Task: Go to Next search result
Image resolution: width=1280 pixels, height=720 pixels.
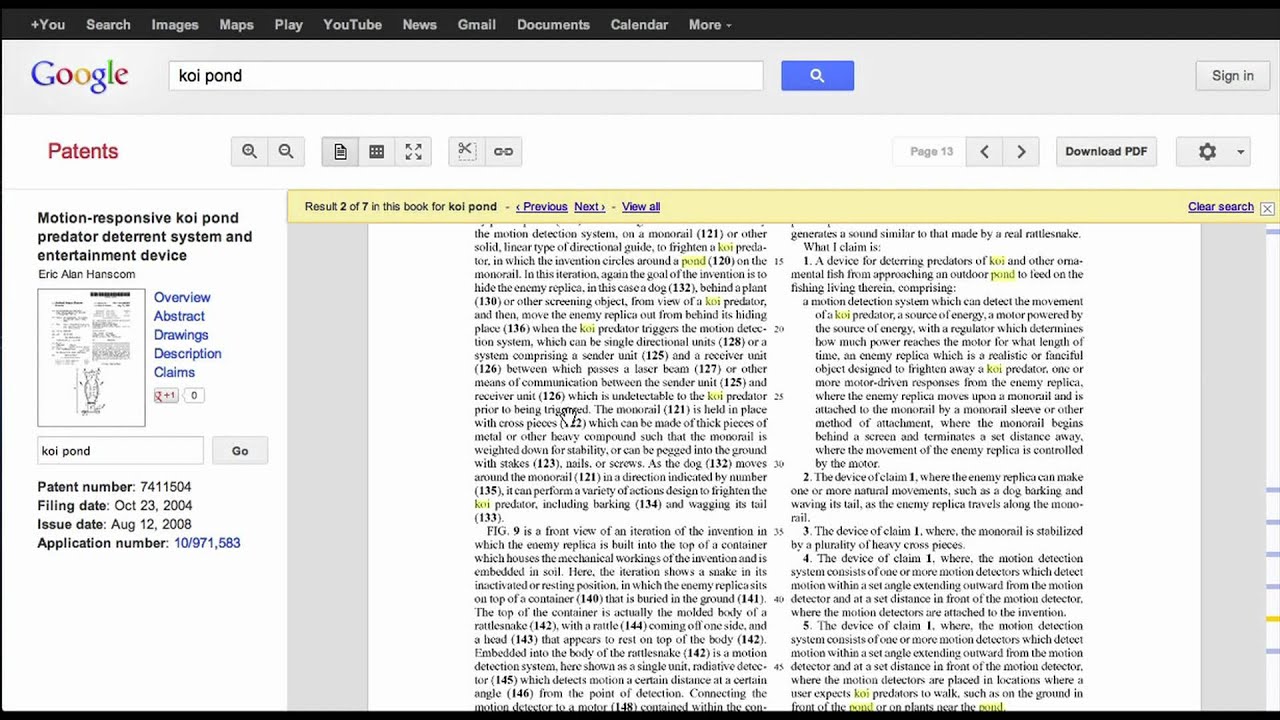Action: coord(589,206)
